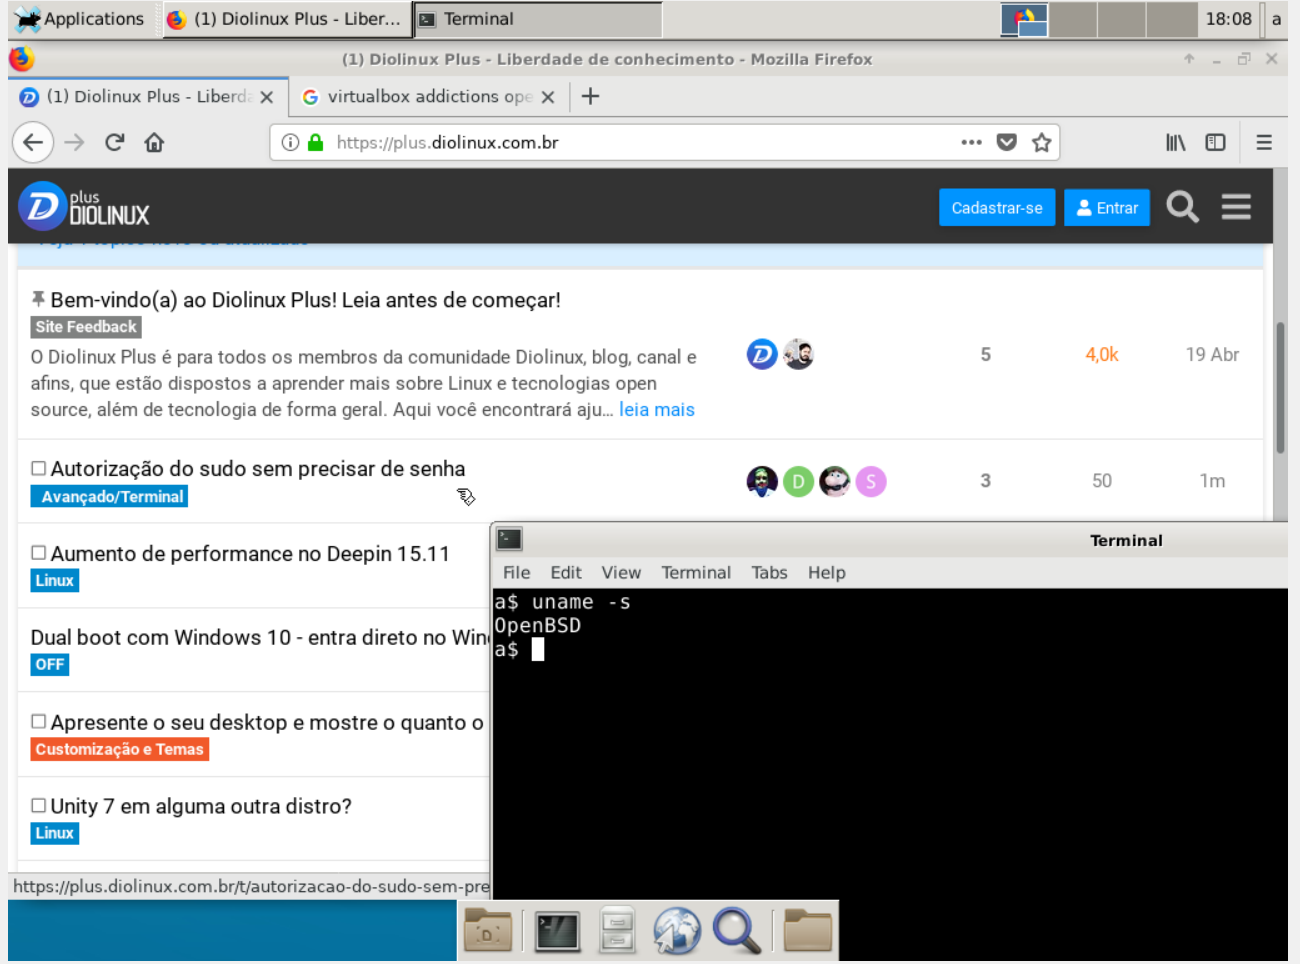Close the virtualbox addictions tab
The width and height of the screenshot is (1300, 964).
click(548, 97)
